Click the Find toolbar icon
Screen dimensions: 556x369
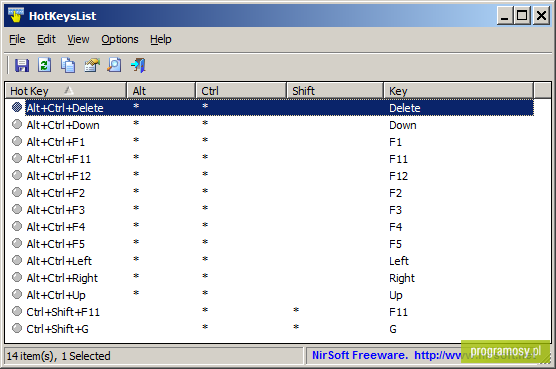click(114, 65)
